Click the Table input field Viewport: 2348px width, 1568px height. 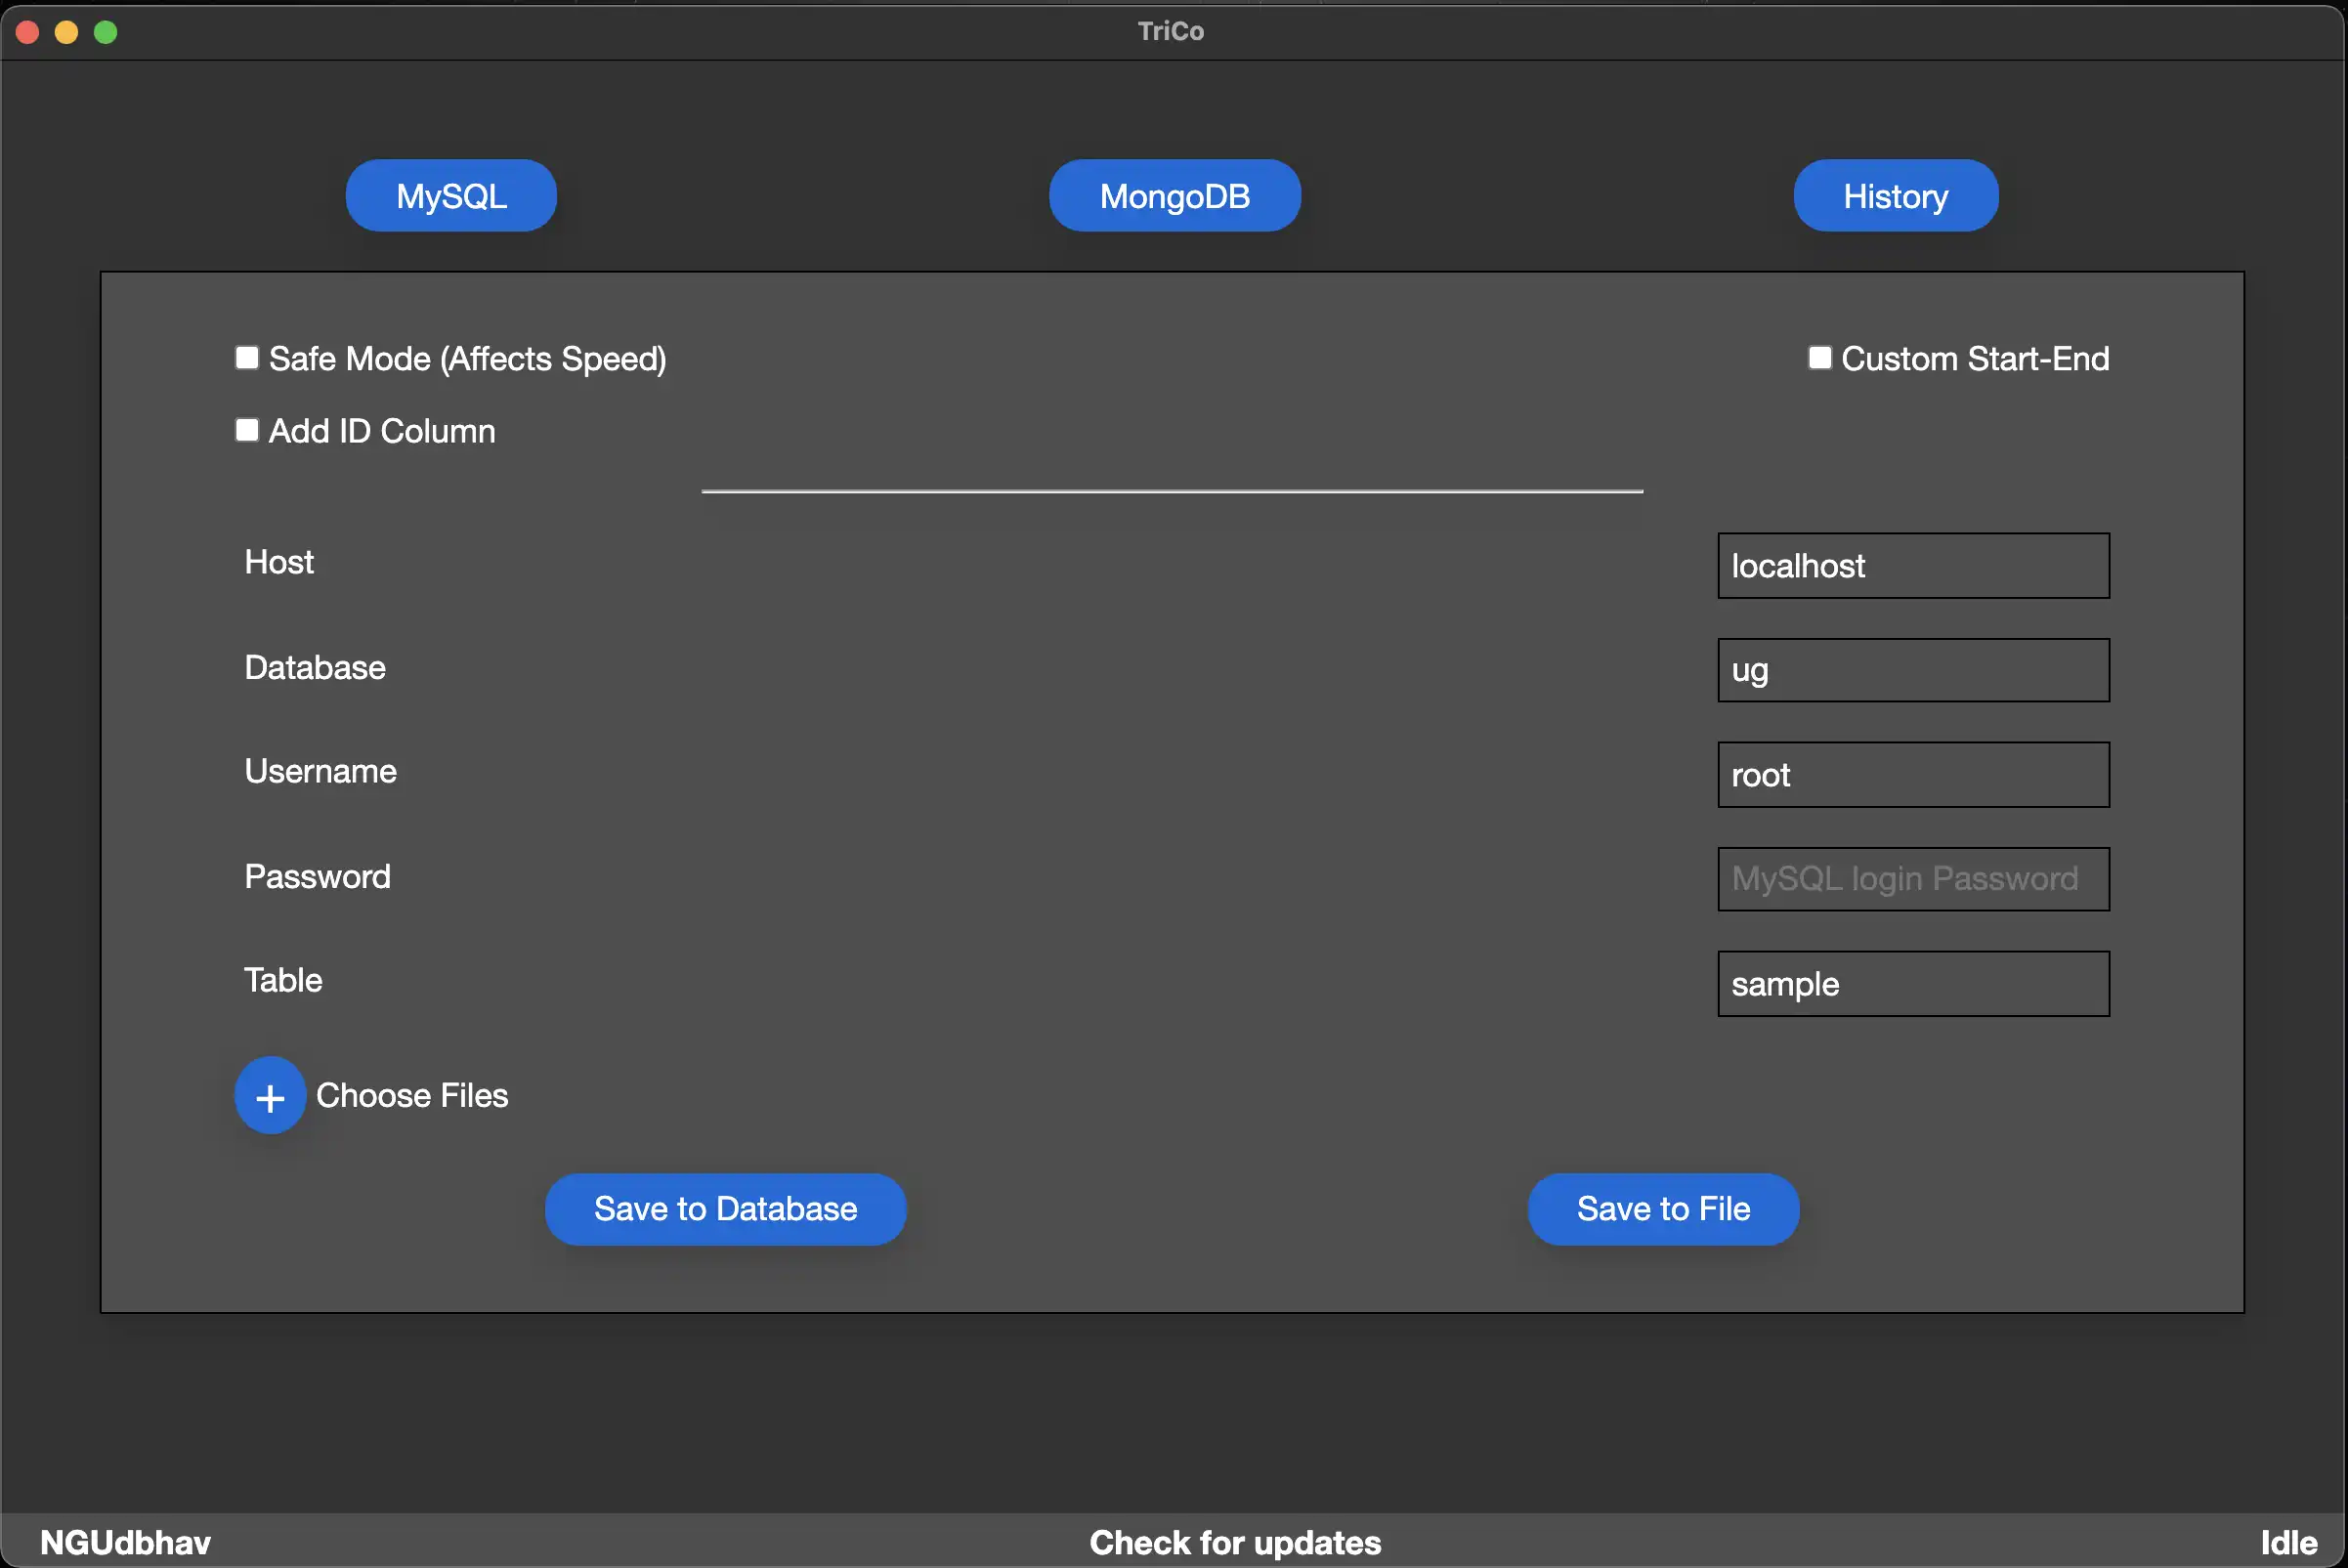coord(1914,984)
